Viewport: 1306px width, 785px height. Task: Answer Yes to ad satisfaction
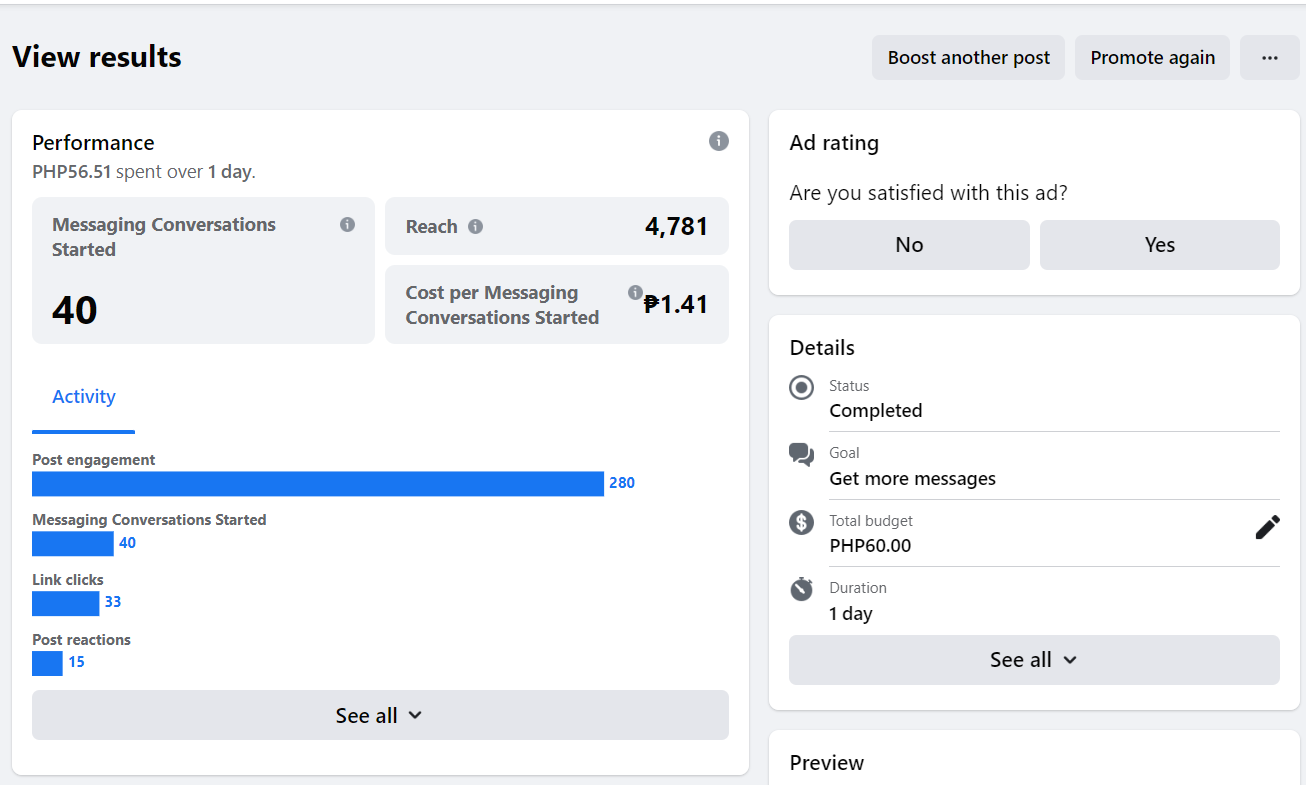[1159, 245]
